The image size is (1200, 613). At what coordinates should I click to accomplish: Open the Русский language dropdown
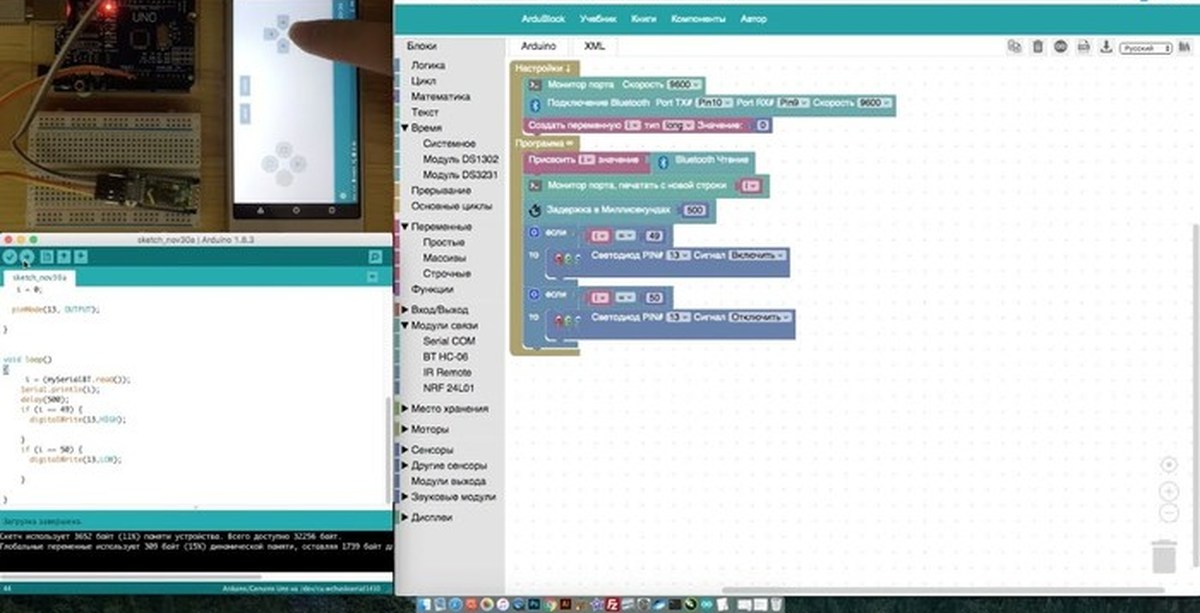tap(1144, 46)
